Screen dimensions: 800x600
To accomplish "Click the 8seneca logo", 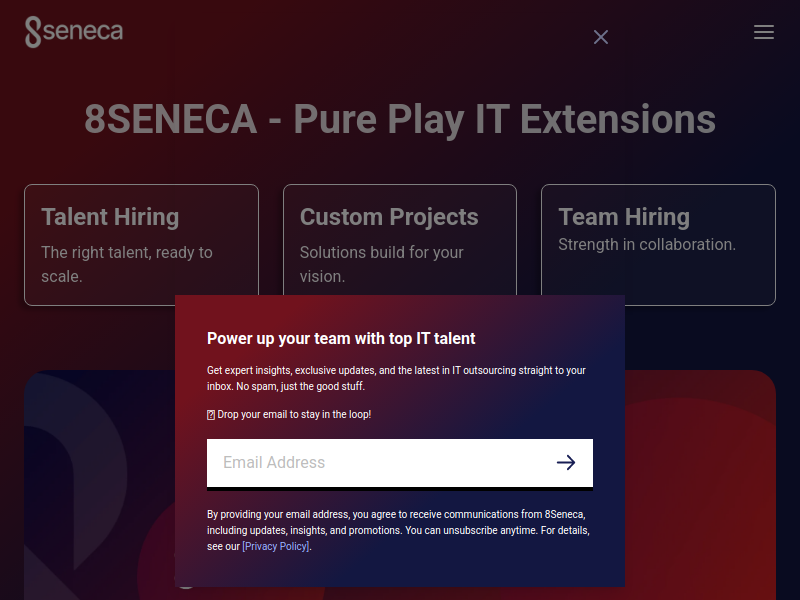I will pyautogui.click(x=74, y=32).
